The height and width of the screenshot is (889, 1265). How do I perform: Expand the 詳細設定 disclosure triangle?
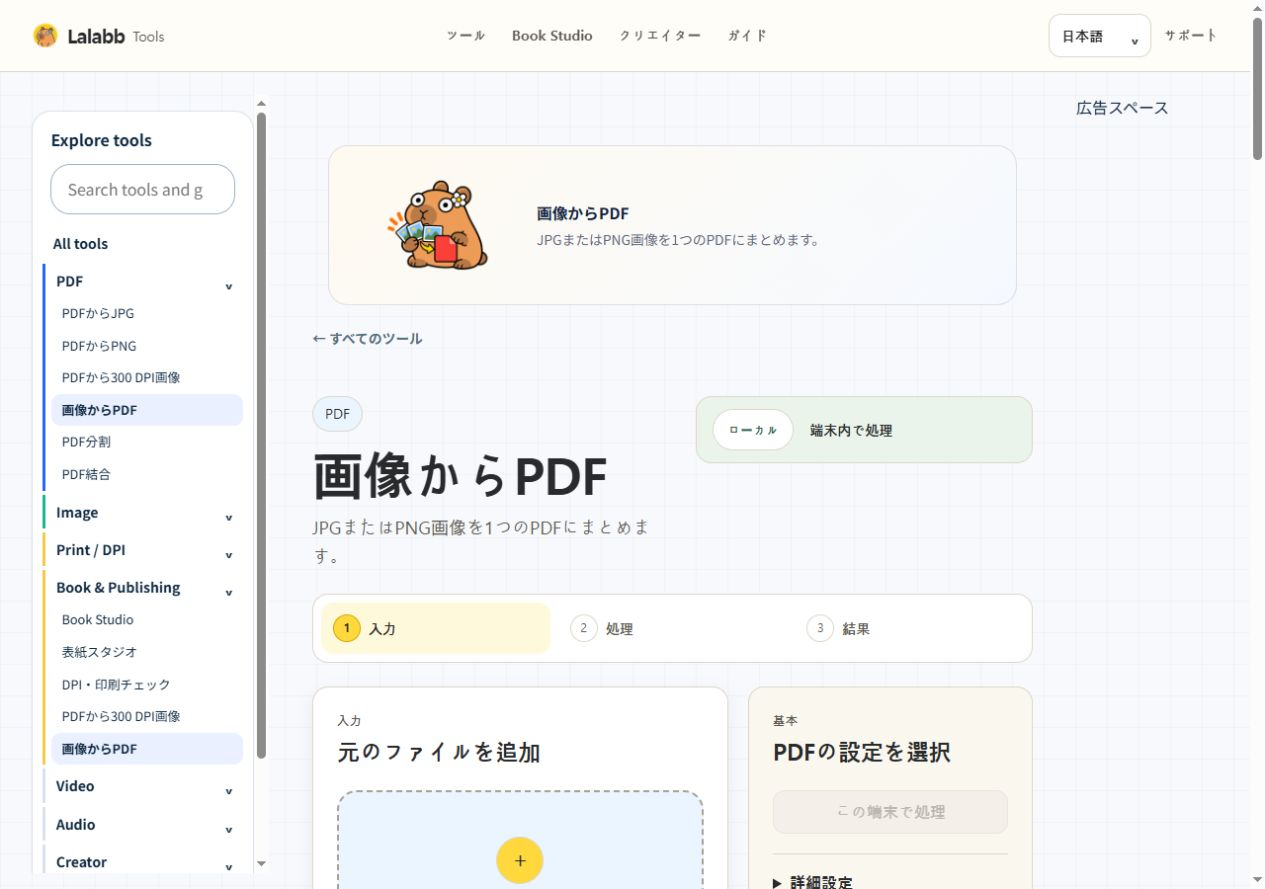pos(778,882)
